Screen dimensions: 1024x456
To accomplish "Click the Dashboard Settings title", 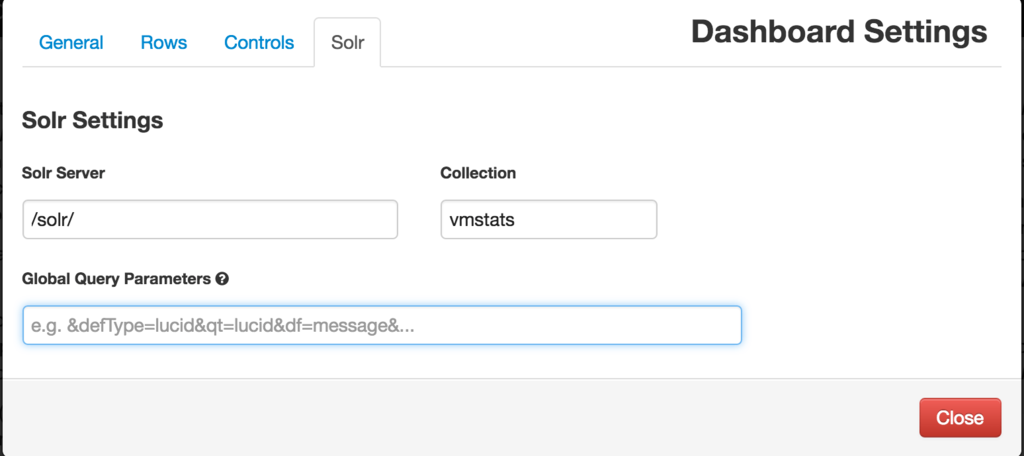I will (839, 31).
